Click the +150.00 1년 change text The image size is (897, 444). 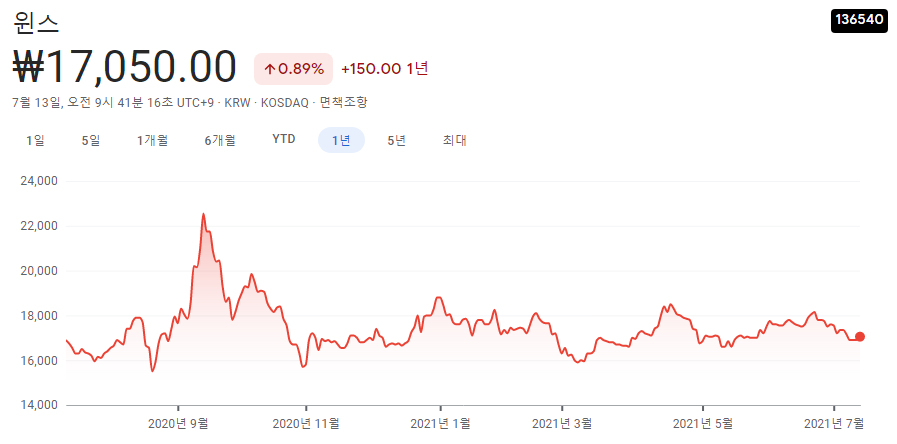pos(384,69)
